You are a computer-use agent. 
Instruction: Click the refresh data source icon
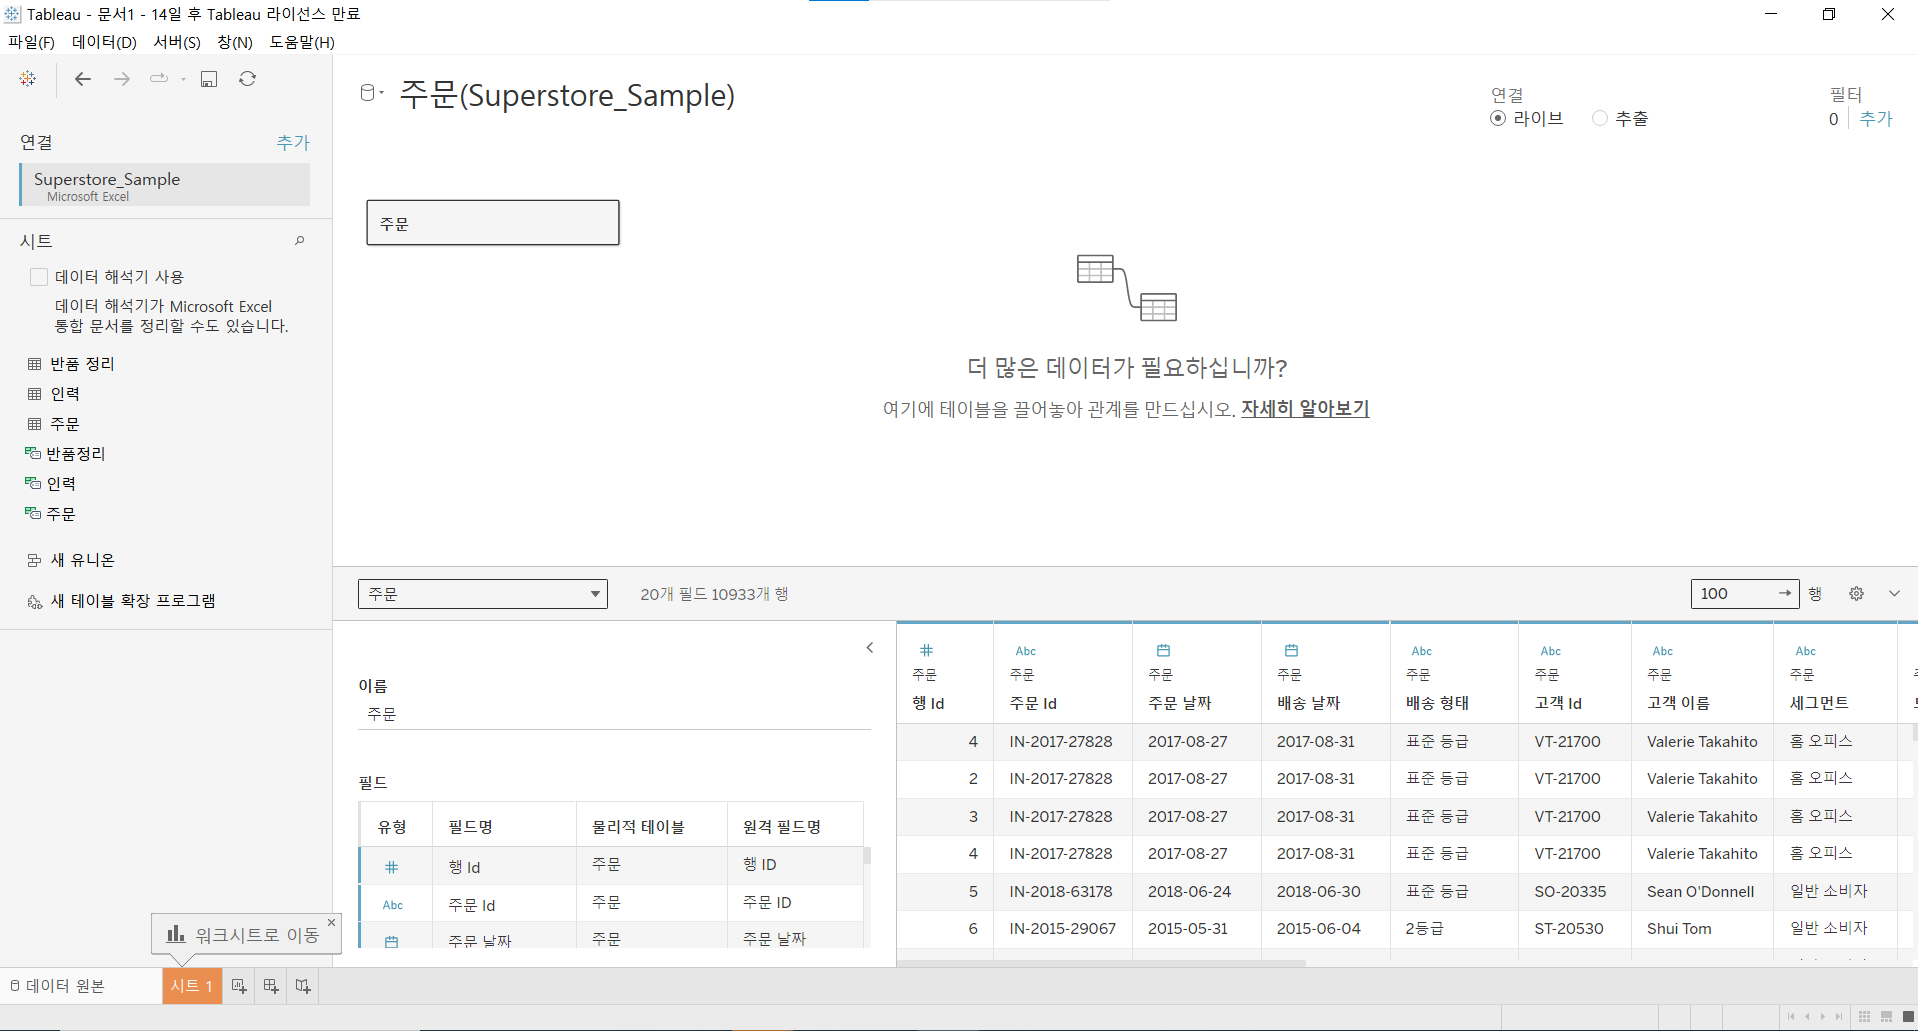click(x=248, y=78)
